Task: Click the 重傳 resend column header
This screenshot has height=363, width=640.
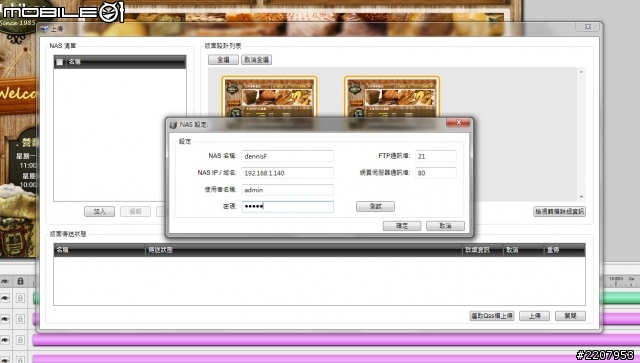Action: 564,250
